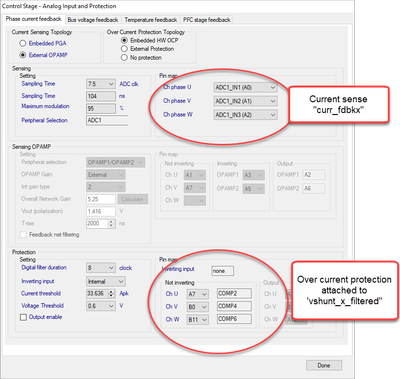
Task: Open the Sampling Time ADC clk dropdown
Action: 101,84
